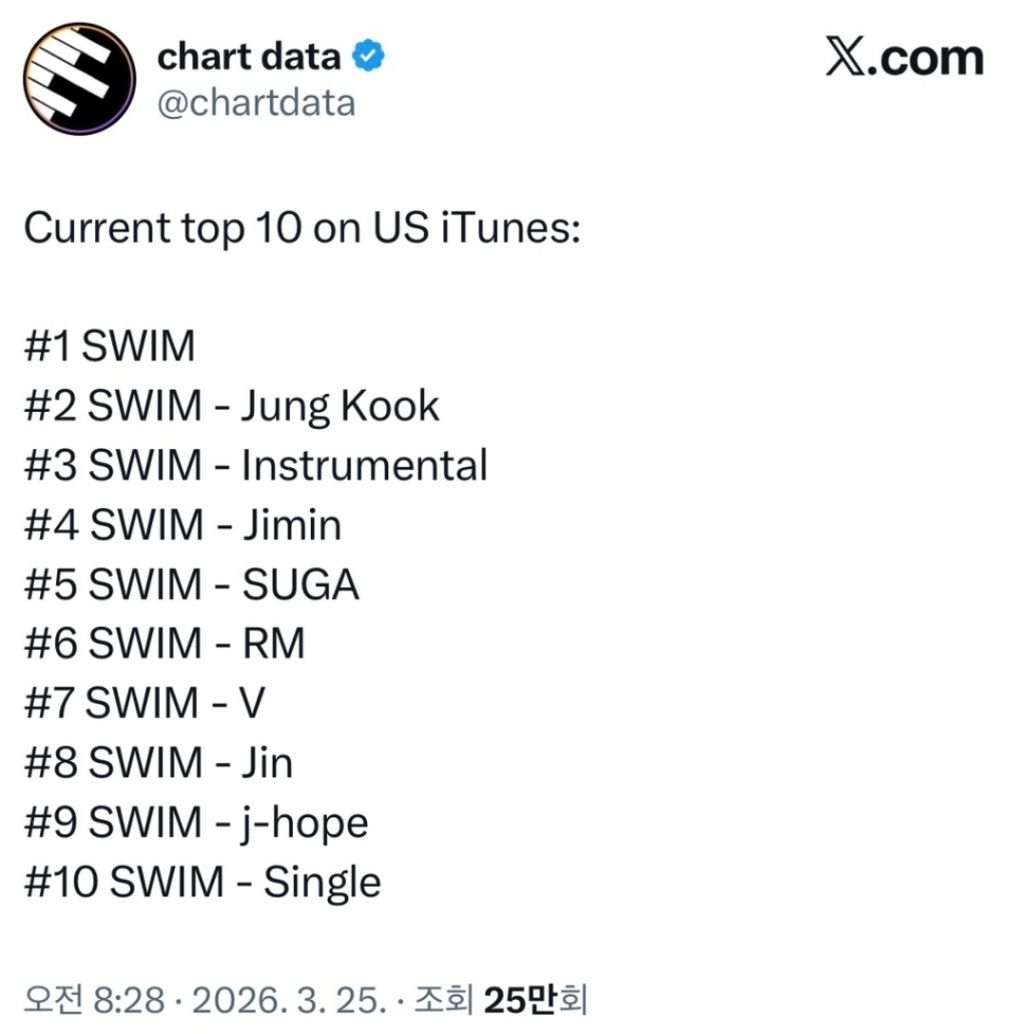Open the 조회 25만회 view count

[500, 1000]
